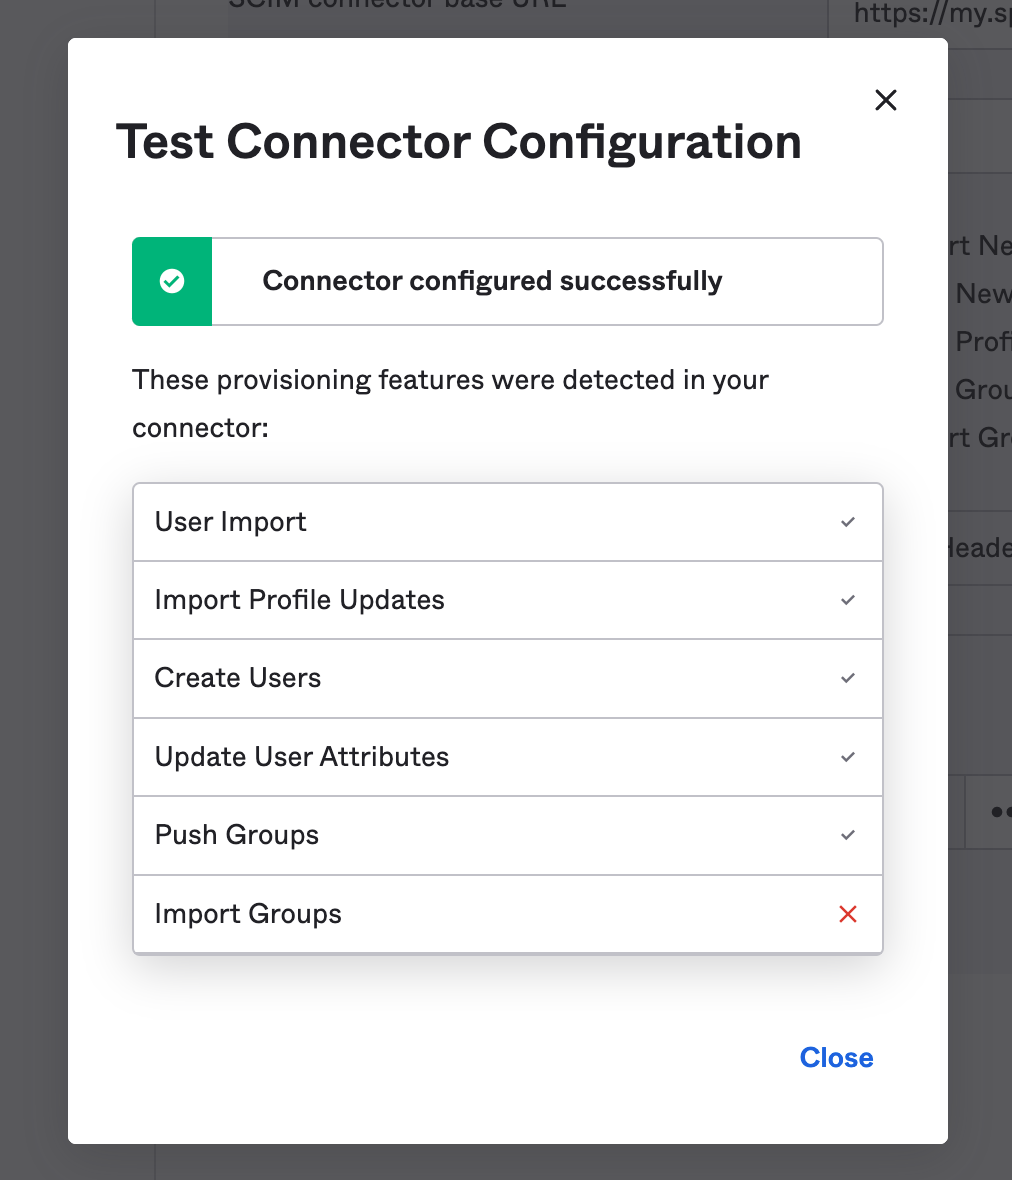Click the partially visible https URL field behind the dialog
The height and width of the screenshot is (1180, 1012).
pyautogui.click(x=933, y=13)
